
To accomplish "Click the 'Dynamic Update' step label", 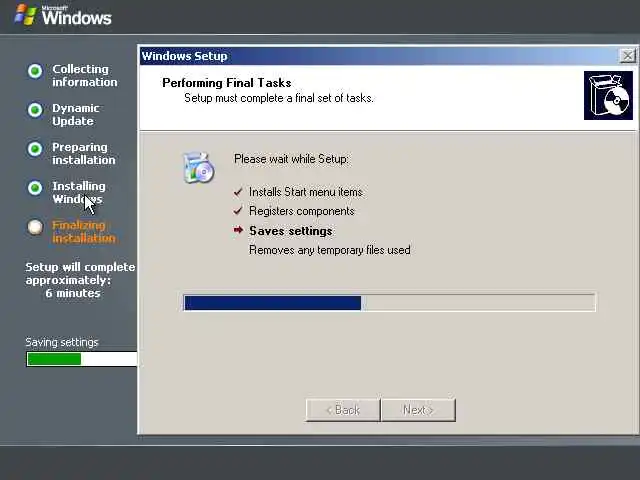I will [x=76, y=114].
